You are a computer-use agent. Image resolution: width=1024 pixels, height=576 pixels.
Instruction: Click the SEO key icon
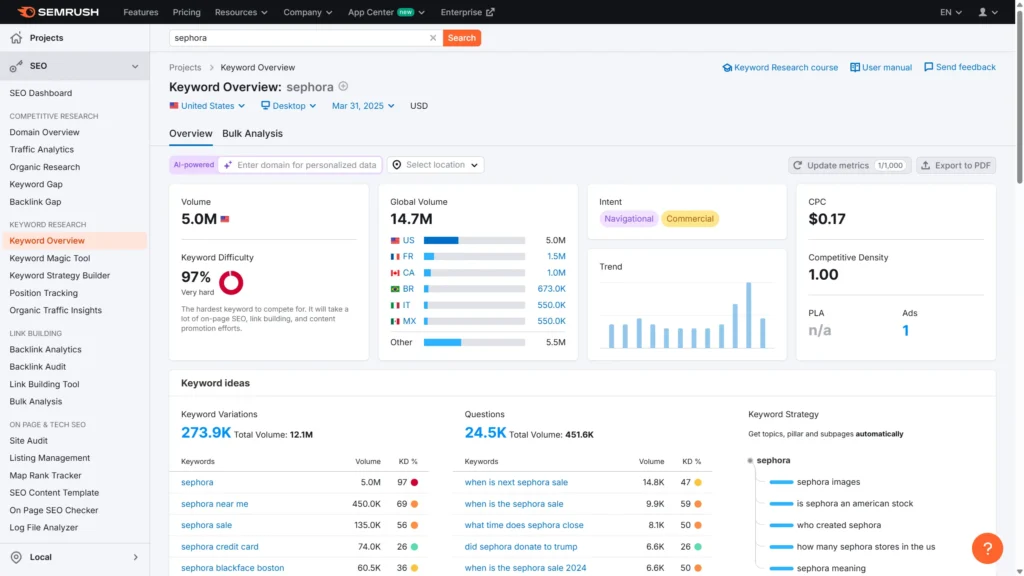point(16,66)
